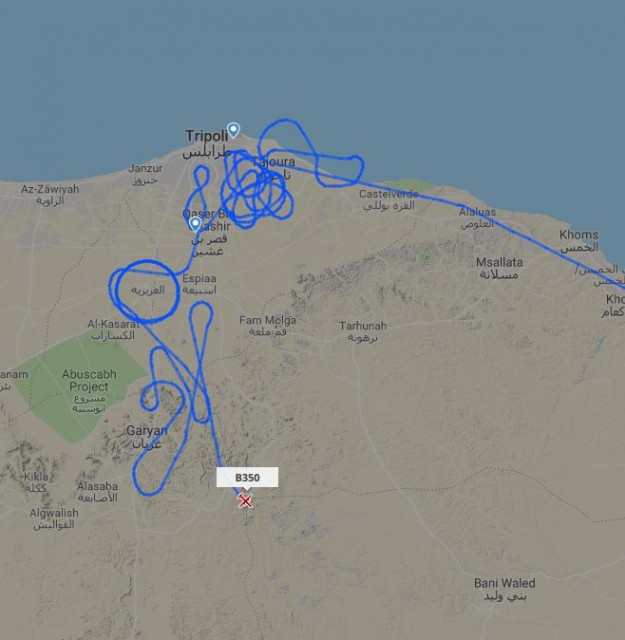Select the airport pin near Qaser Bin Ghashir
The image size is (625, 640).
195,224
